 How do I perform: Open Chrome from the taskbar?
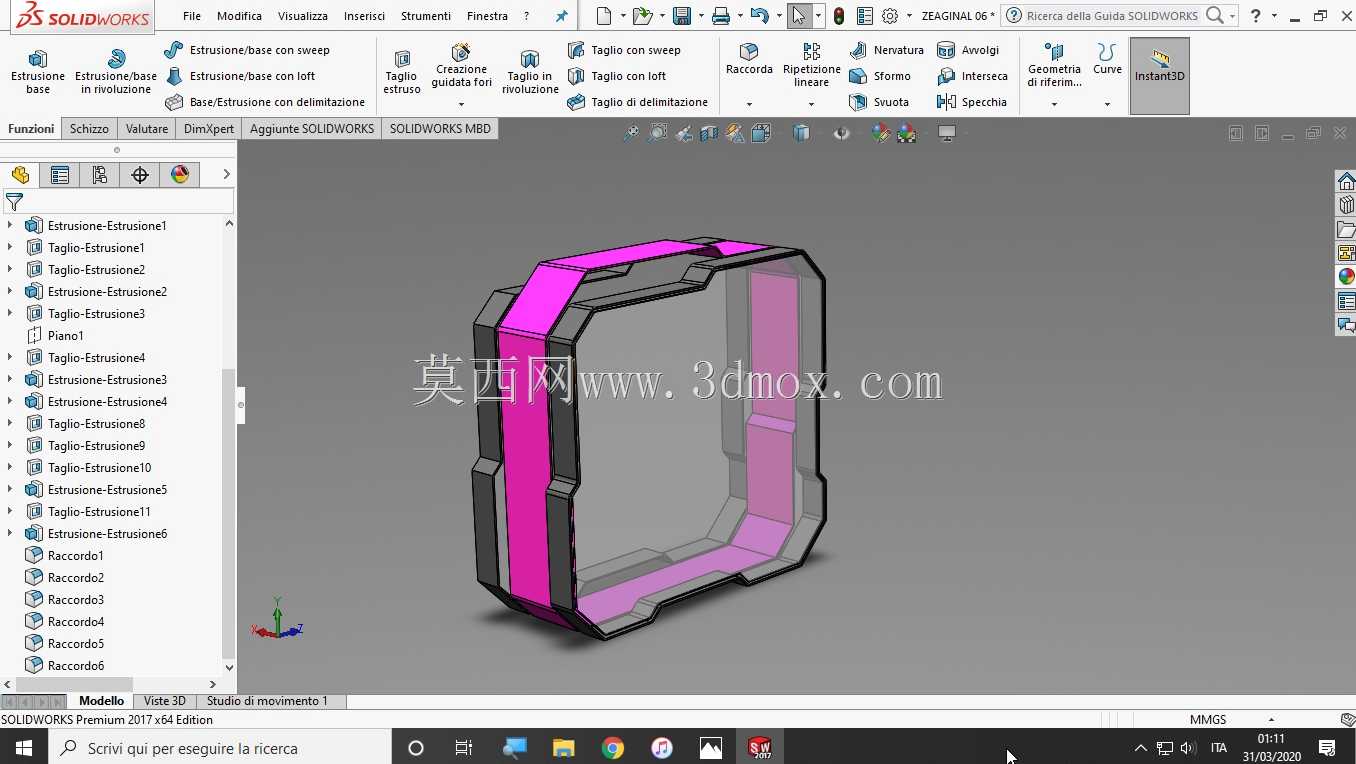point(613,748)
